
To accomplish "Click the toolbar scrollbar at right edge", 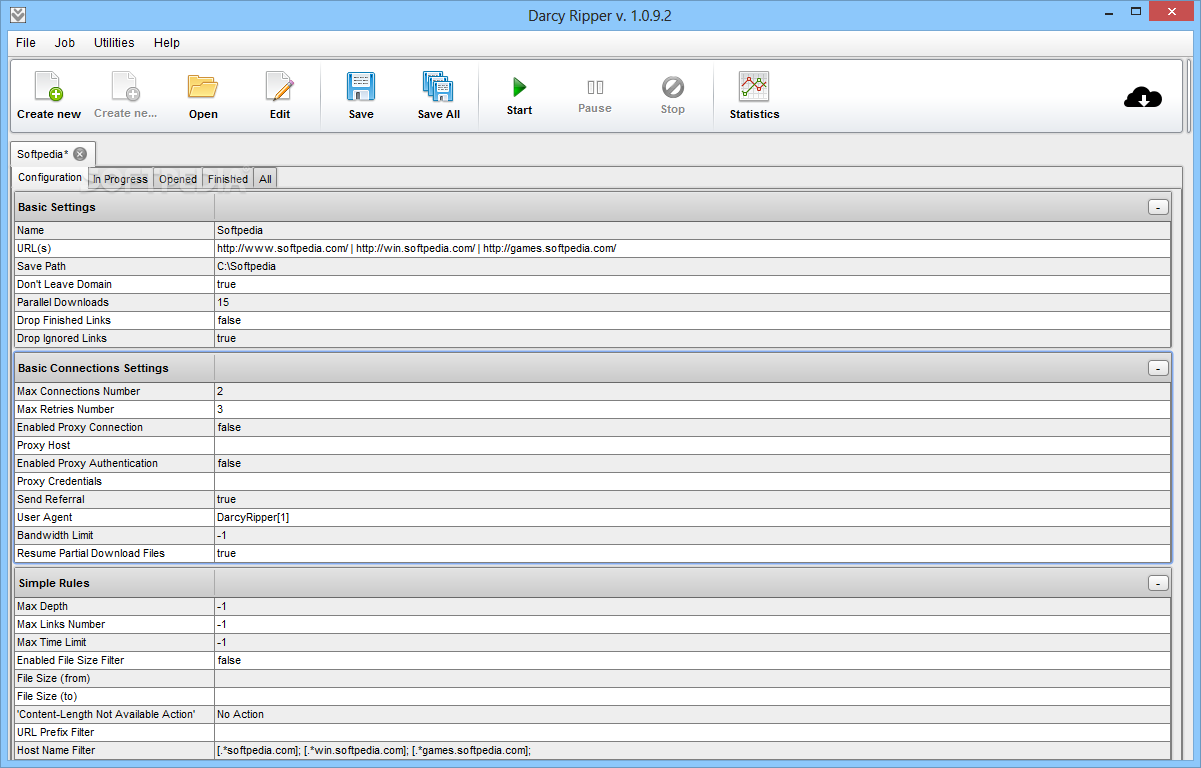I will (x=1188, y=96).
